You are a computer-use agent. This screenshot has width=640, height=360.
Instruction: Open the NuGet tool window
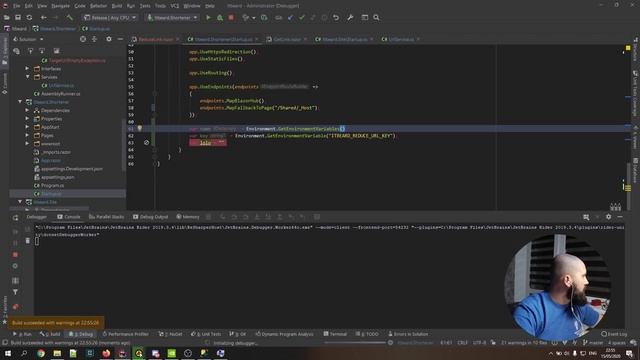[x=170, y=334]
